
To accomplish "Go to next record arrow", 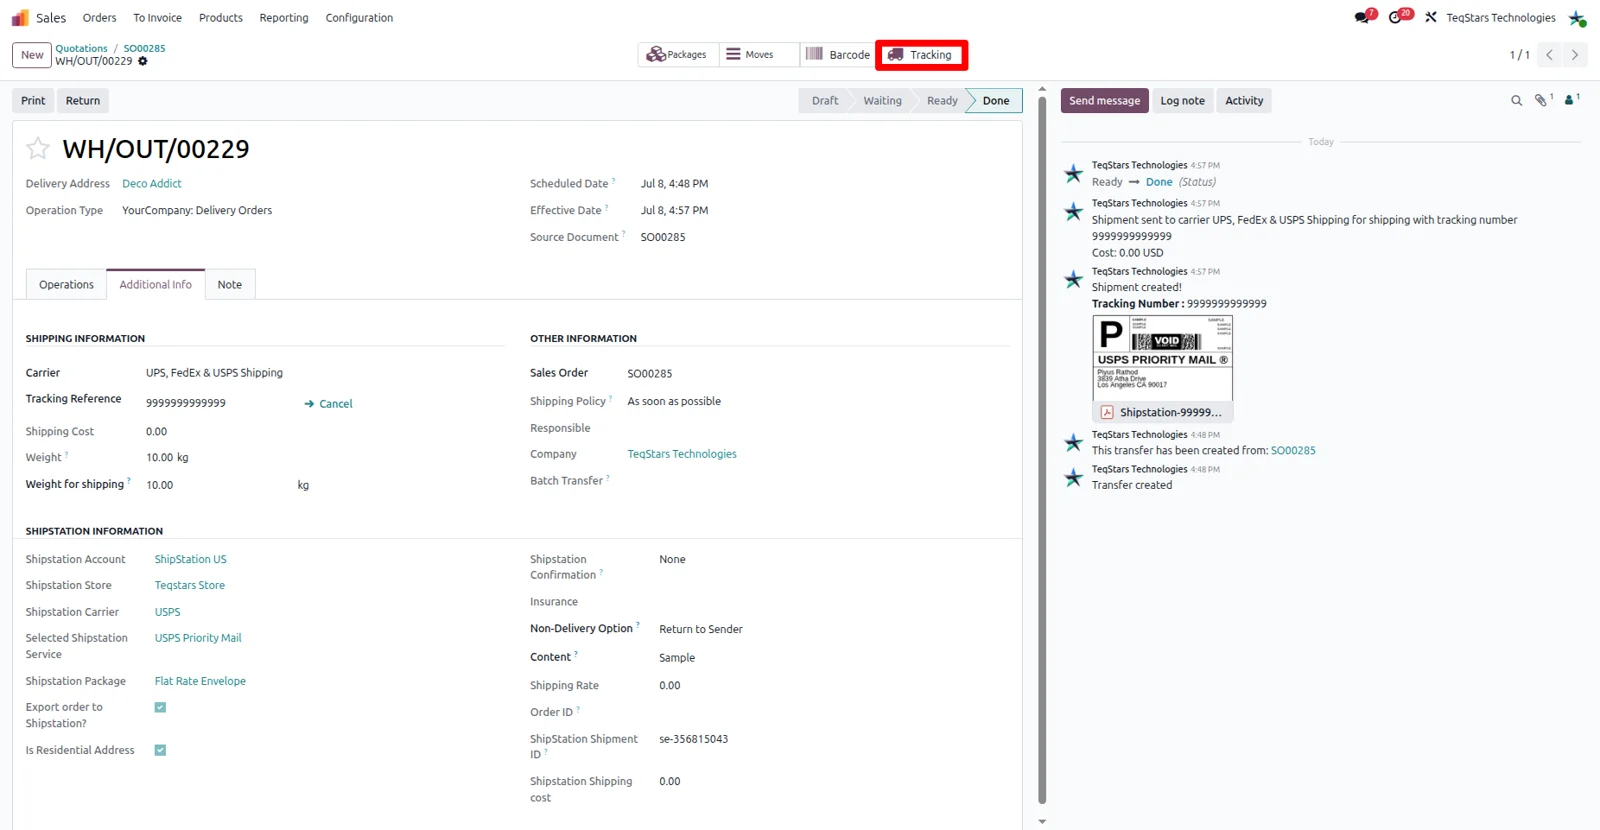I will tap(1575, 55).
